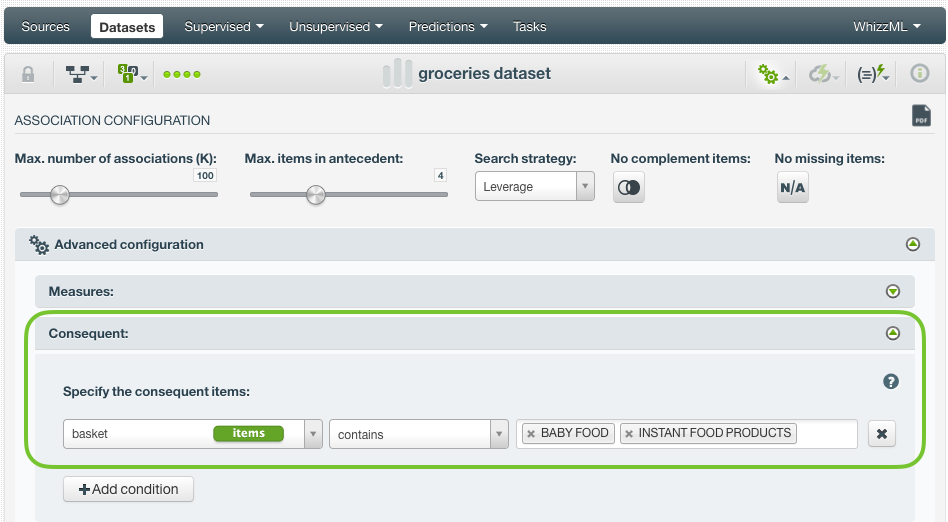Switch to the Tasks tab
Image resolution: width=948 pixels, height=522 pixels.
coord(530,27)
